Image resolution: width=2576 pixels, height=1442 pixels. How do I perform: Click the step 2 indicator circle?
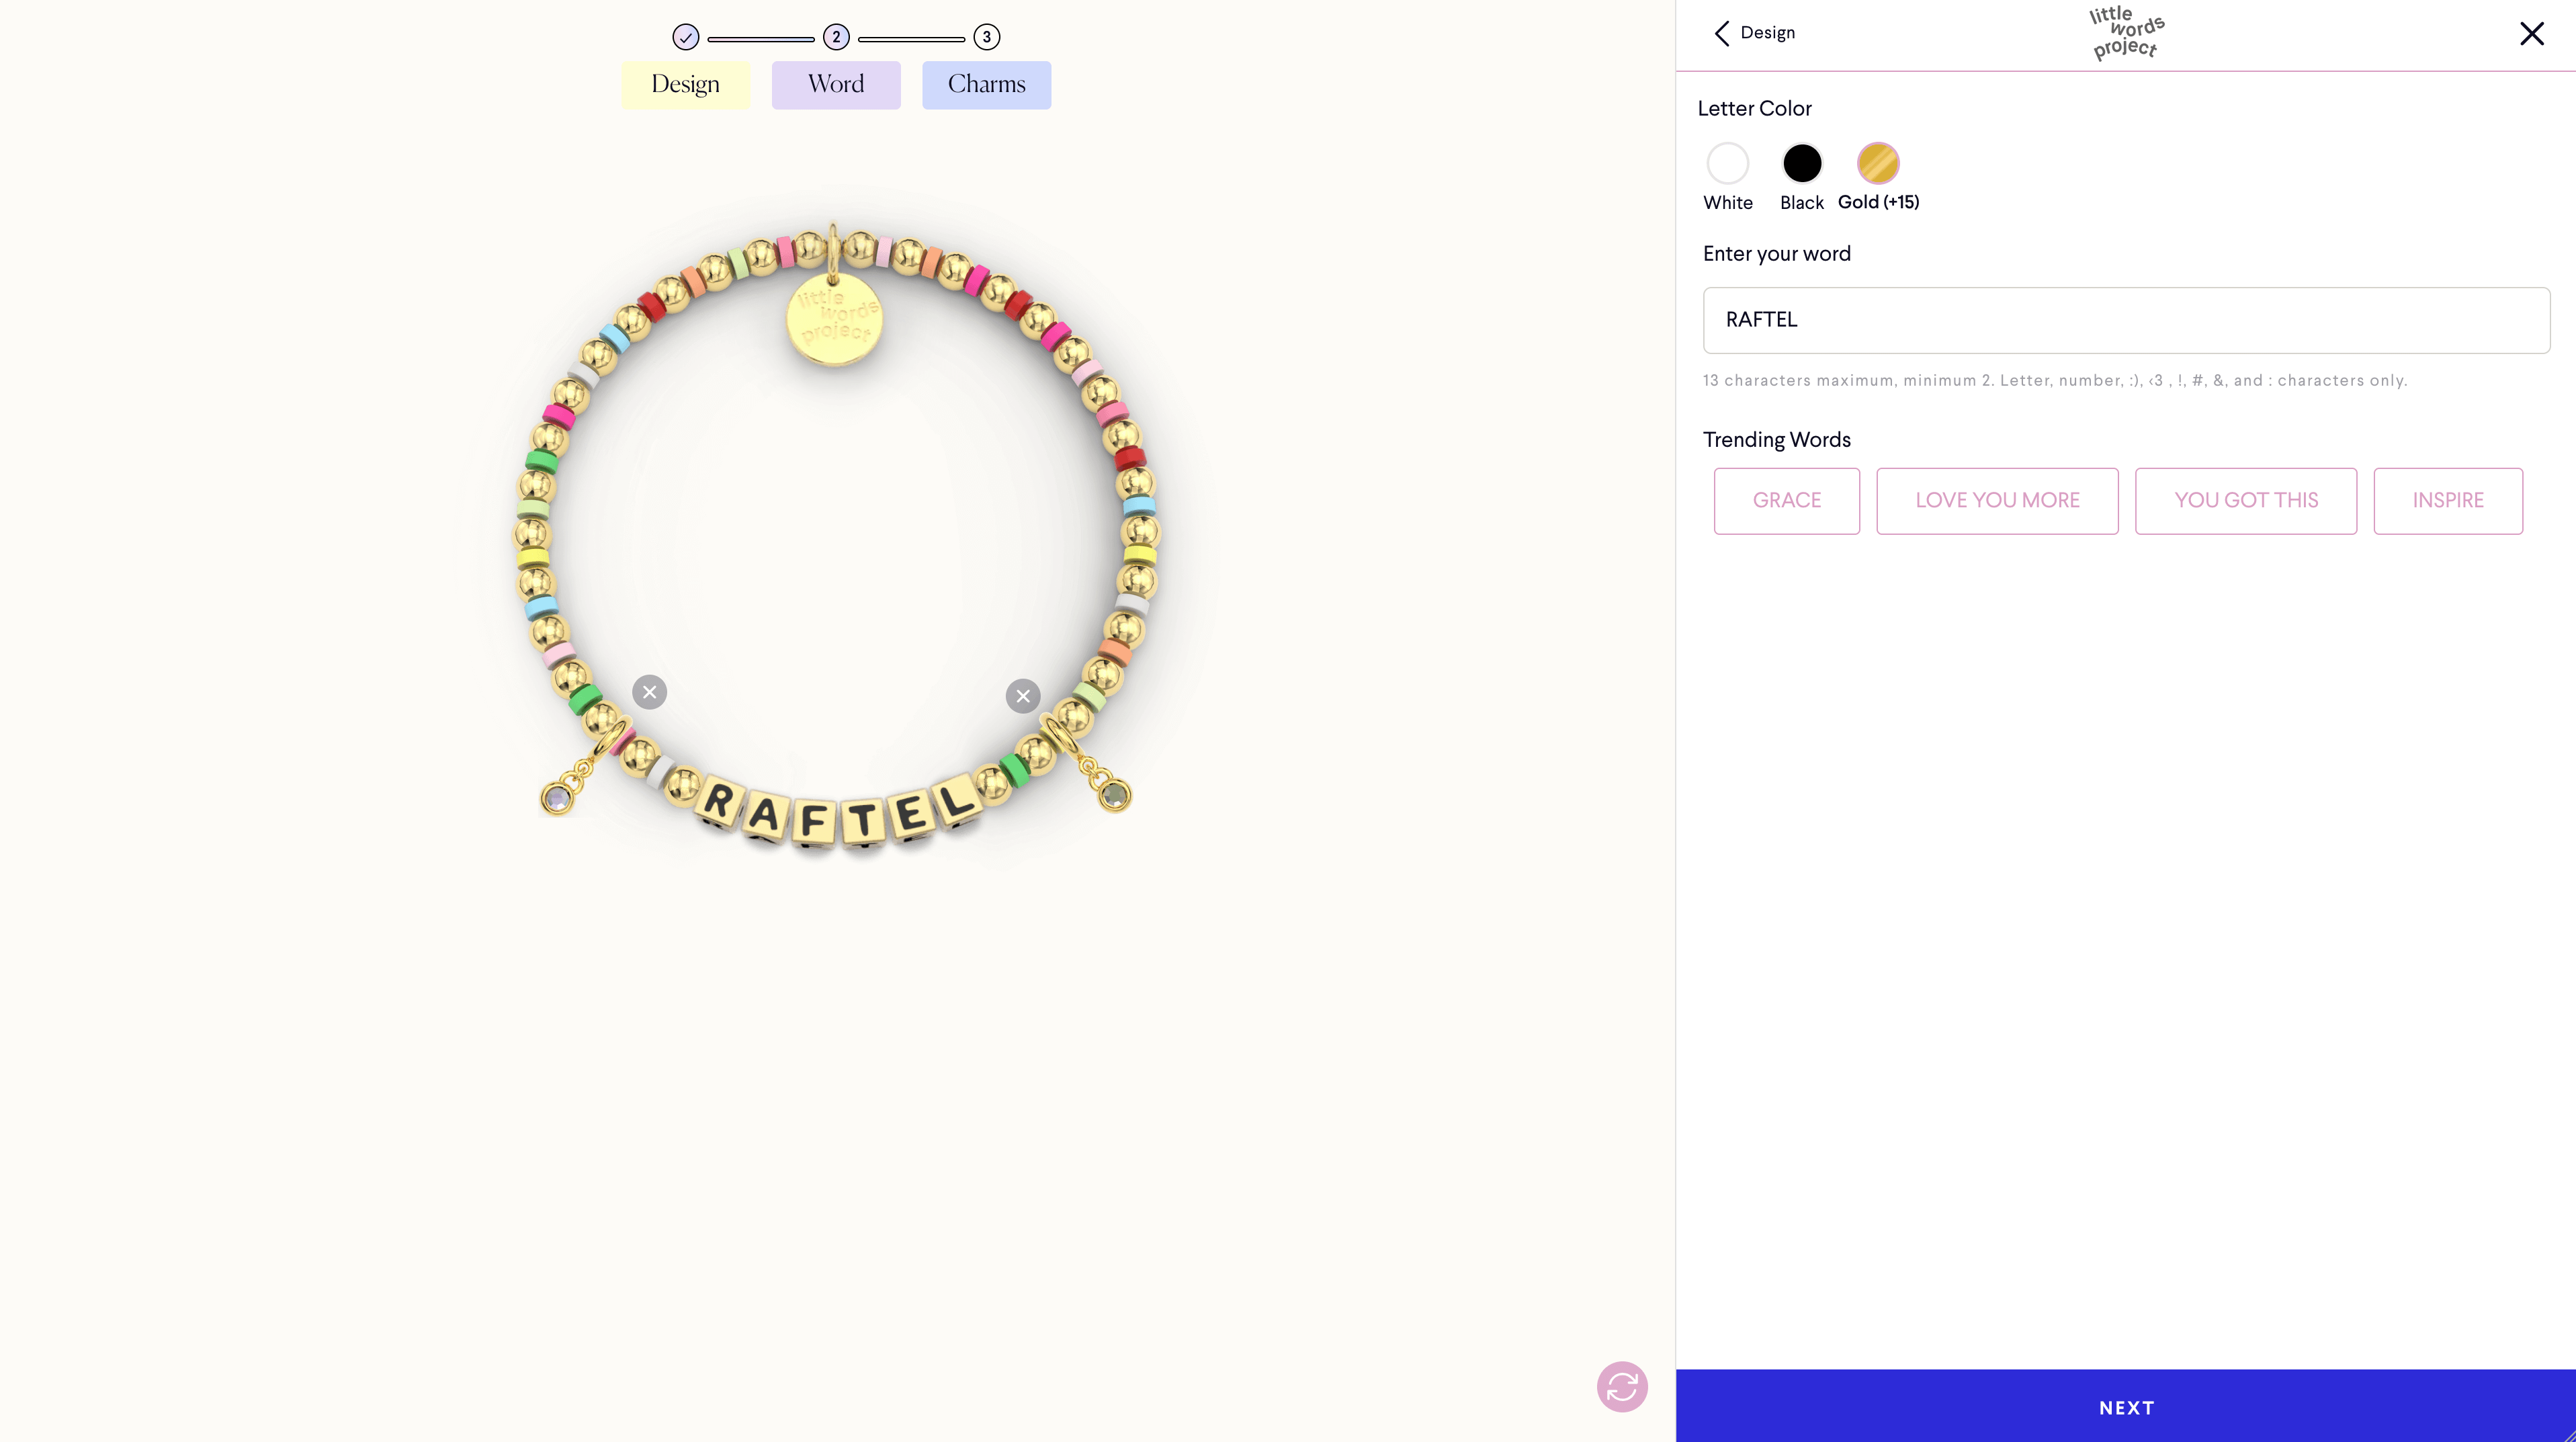(836, 37)
